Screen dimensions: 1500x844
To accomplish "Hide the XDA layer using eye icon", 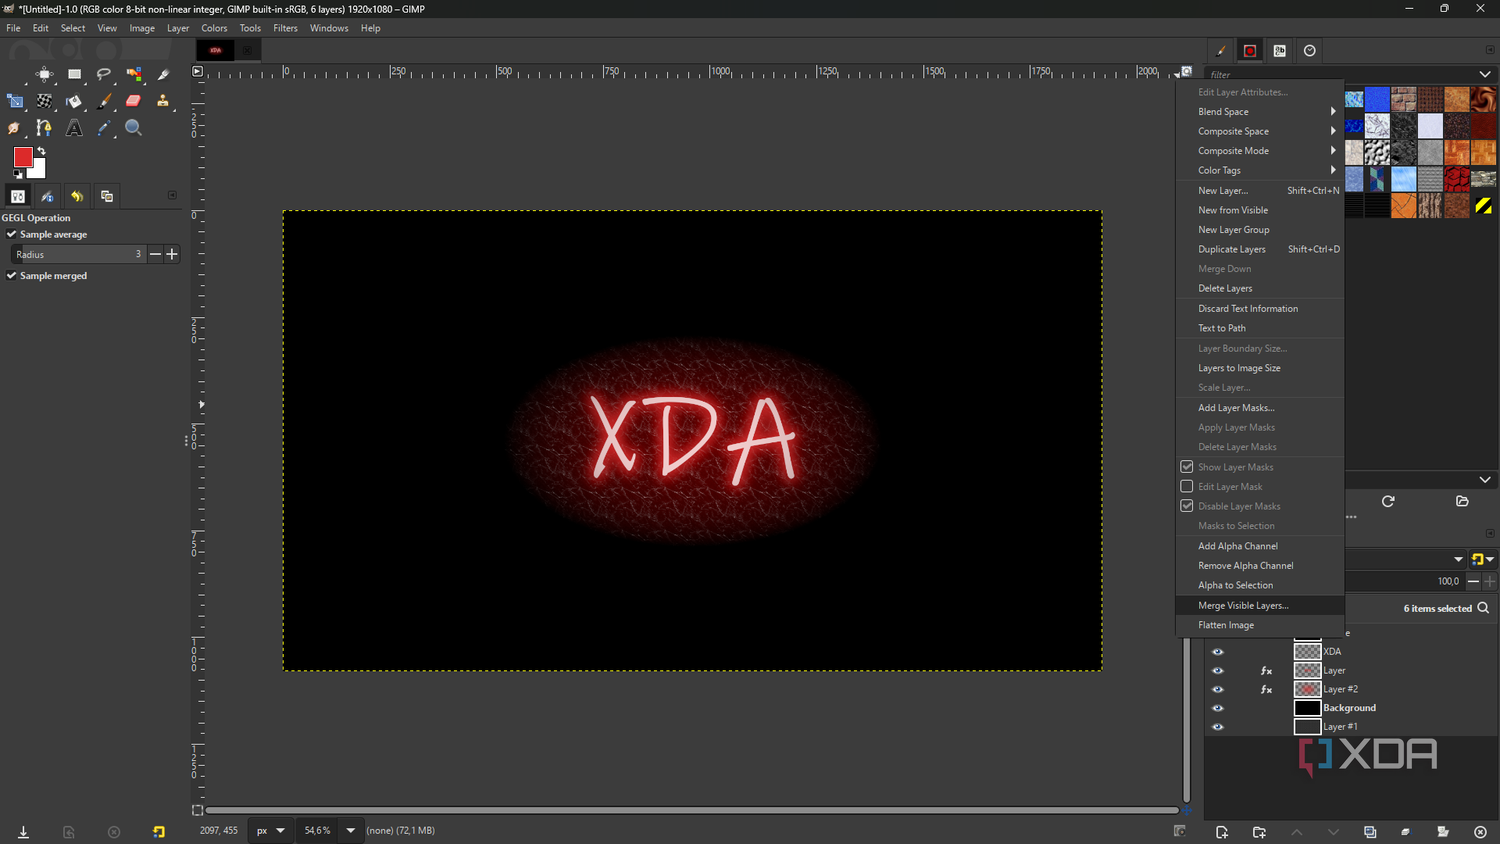I will [x=1218, y=652].
